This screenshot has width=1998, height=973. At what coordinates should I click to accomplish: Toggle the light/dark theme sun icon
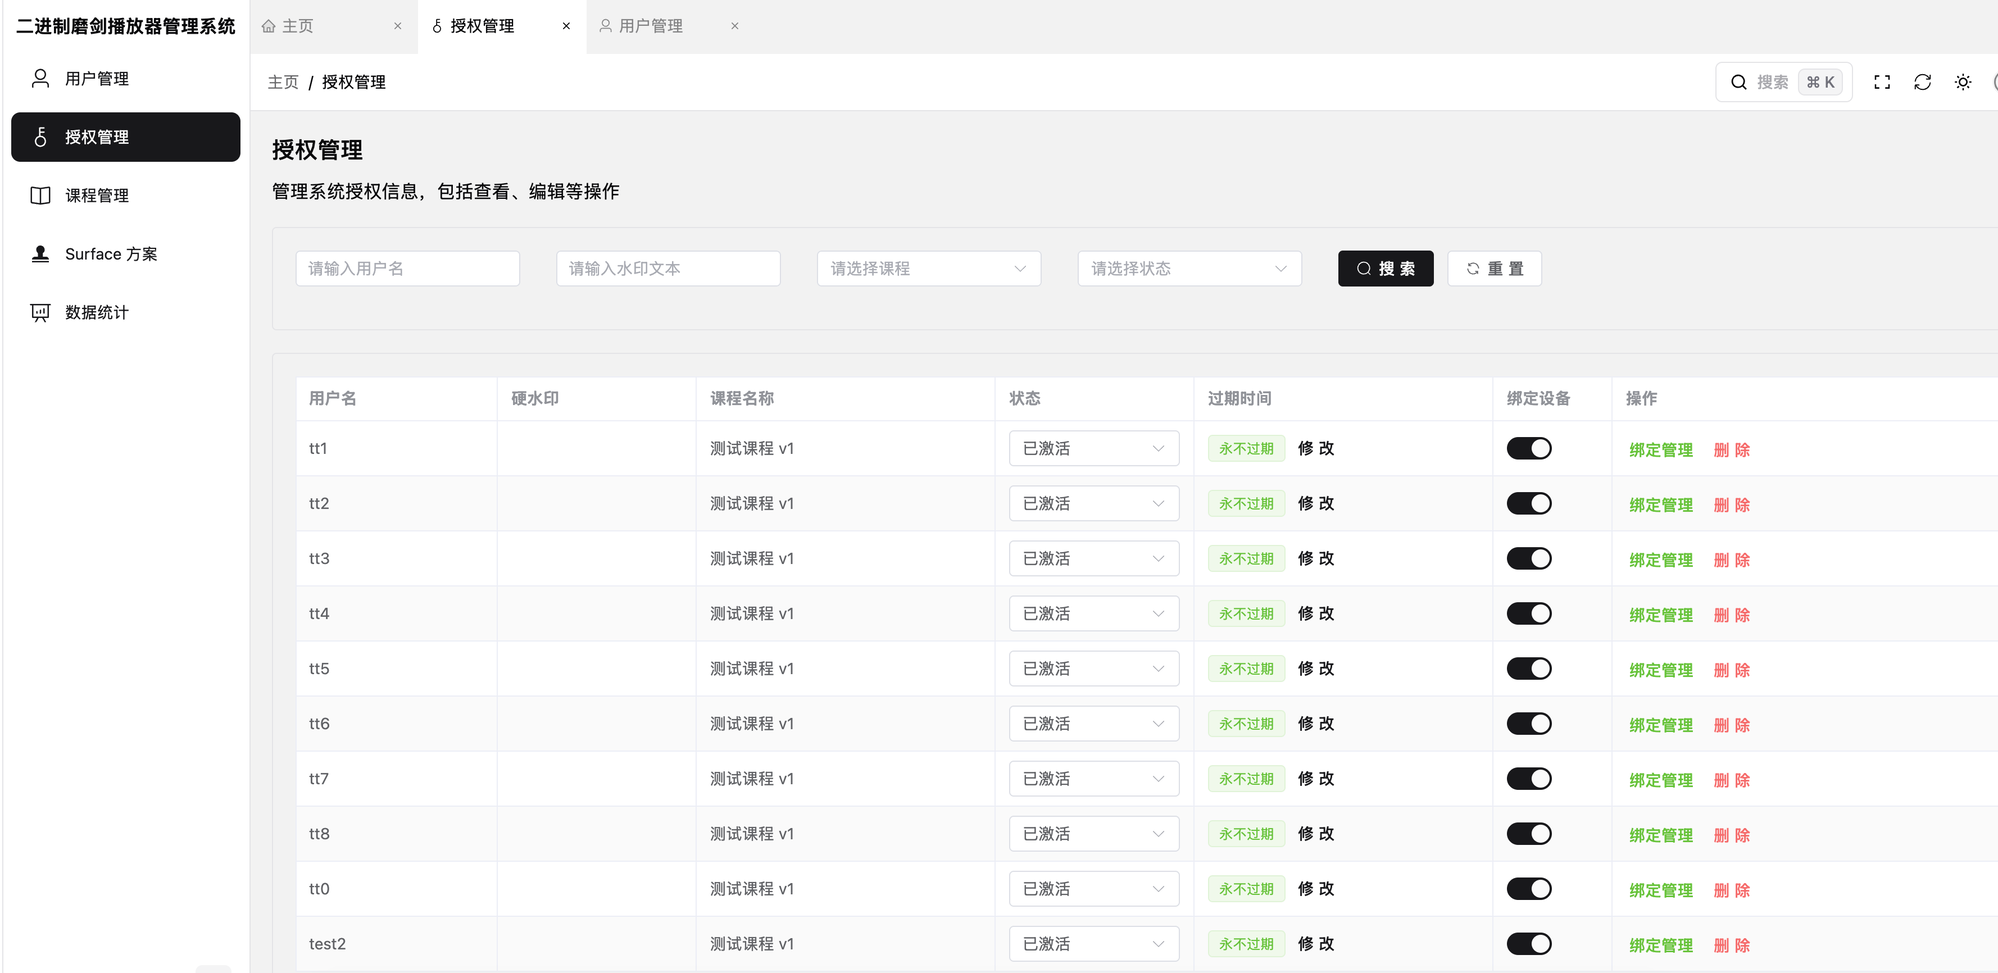1962,82
